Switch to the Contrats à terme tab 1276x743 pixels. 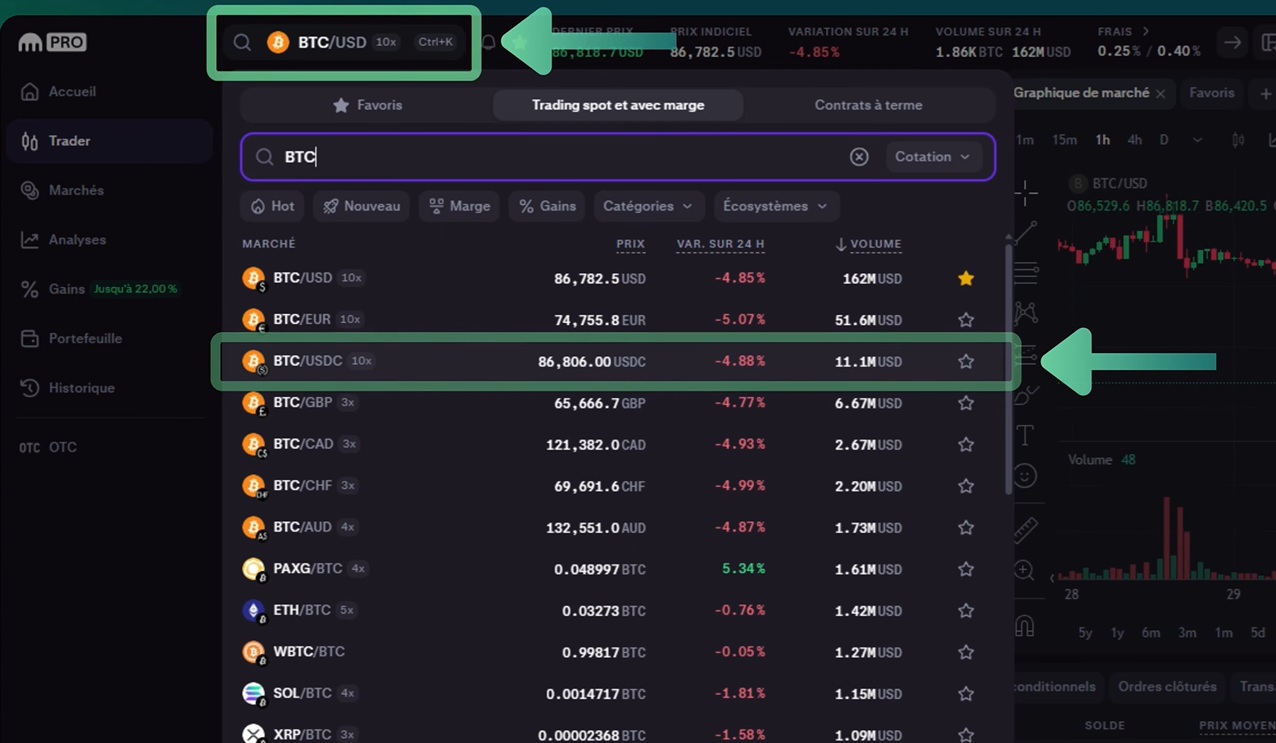[x=868, y=105]
